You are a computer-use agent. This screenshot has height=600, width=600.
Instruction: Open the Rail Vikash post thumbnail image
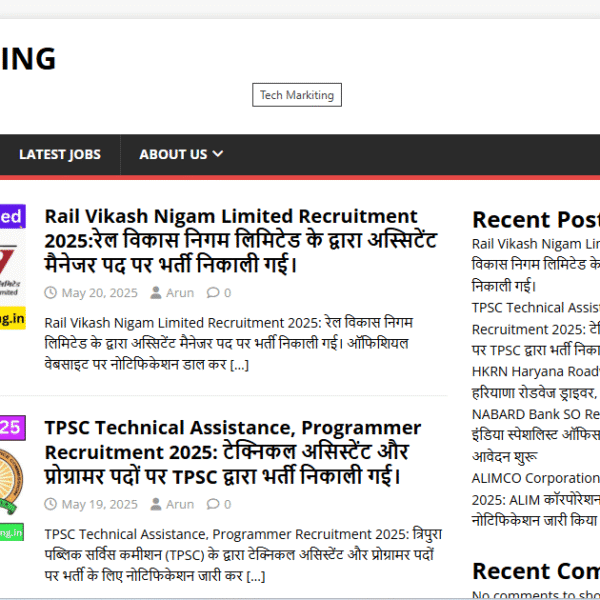point(13,267)
